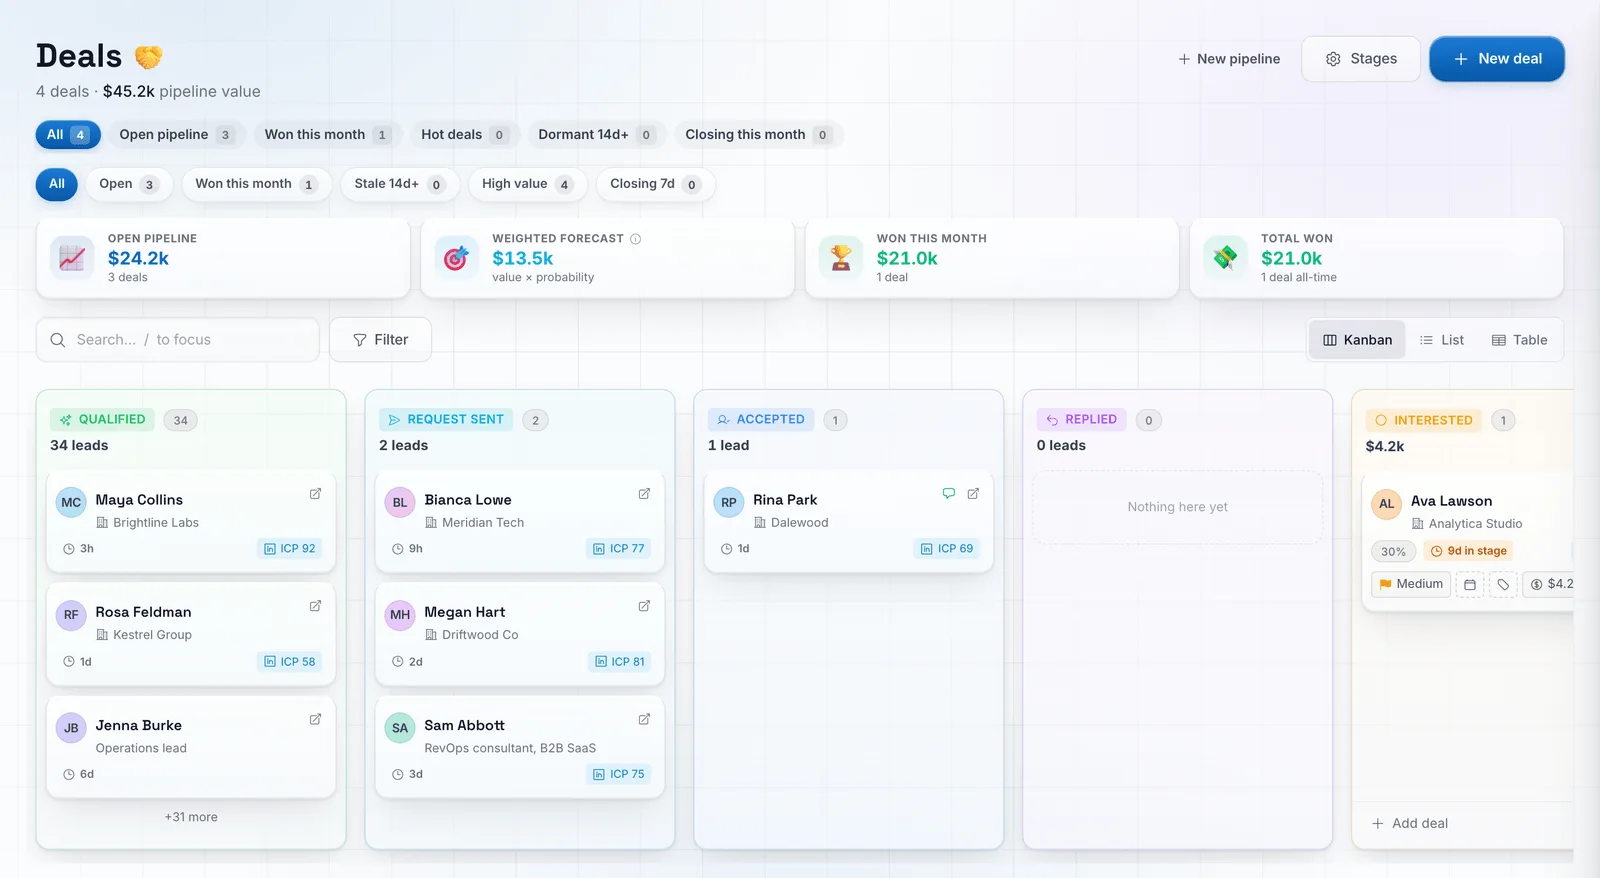
Task: Click the calendar icon on Ava Lawson card
Action: click(x=1470, y=585)
